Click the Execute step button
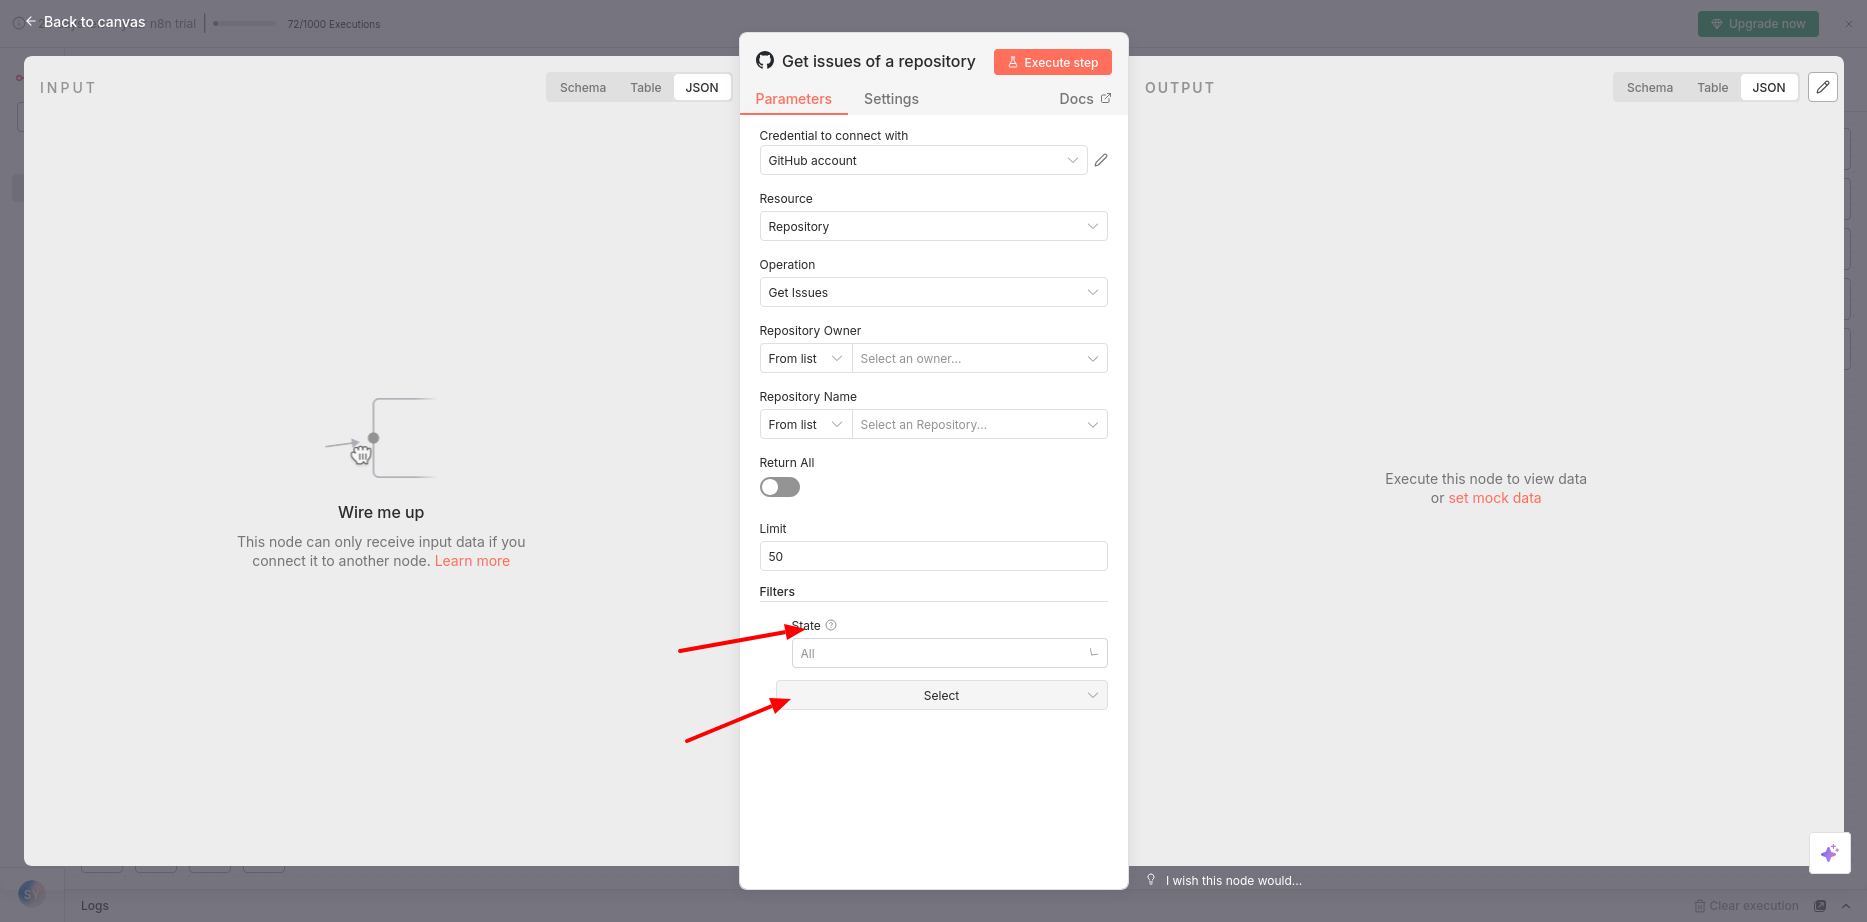The height and width of the screenshot is (922, 1867). pos(1053,62)
